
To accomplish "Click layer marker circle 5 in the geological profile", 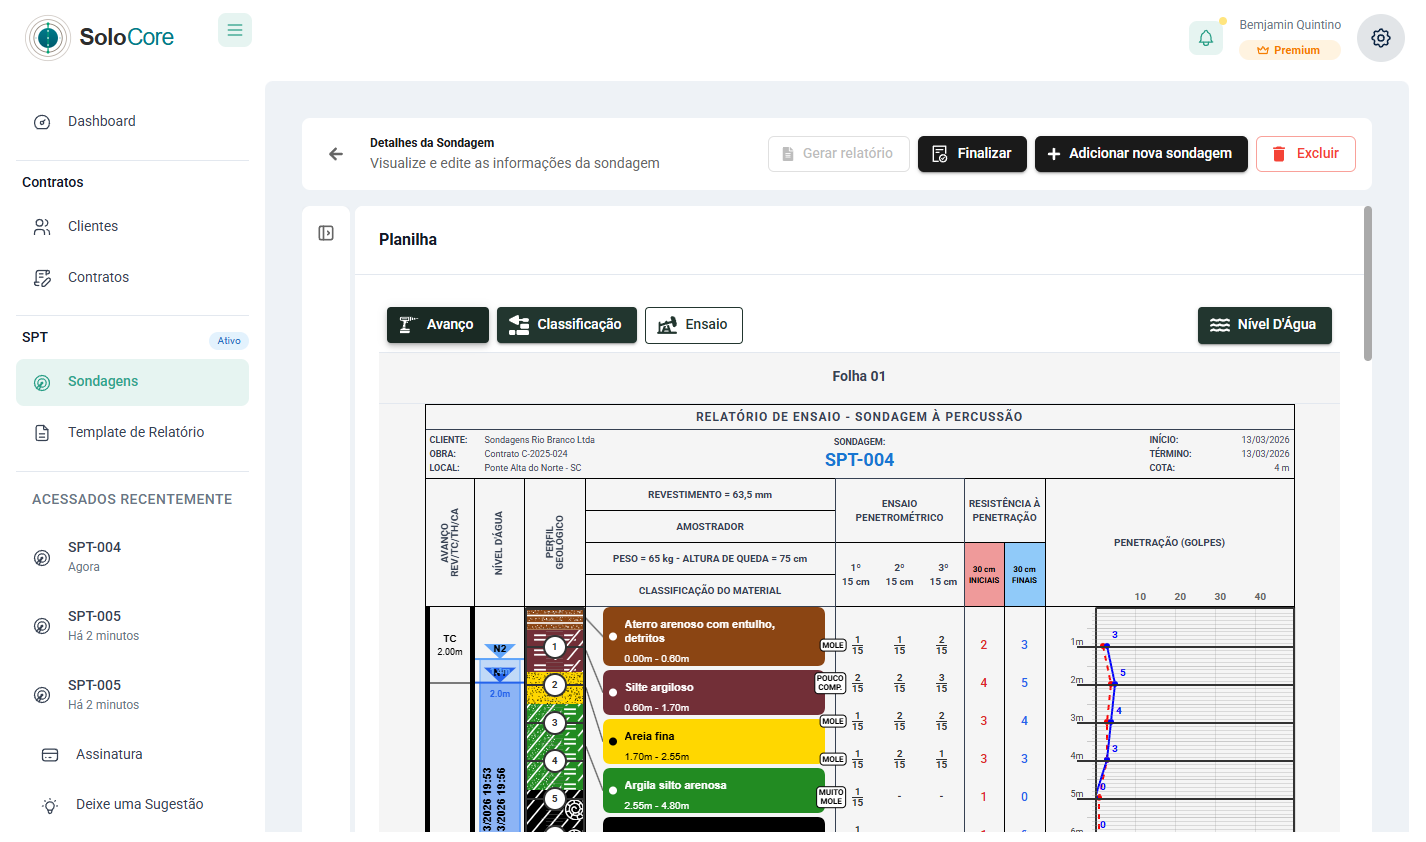I will pos(554,798).
